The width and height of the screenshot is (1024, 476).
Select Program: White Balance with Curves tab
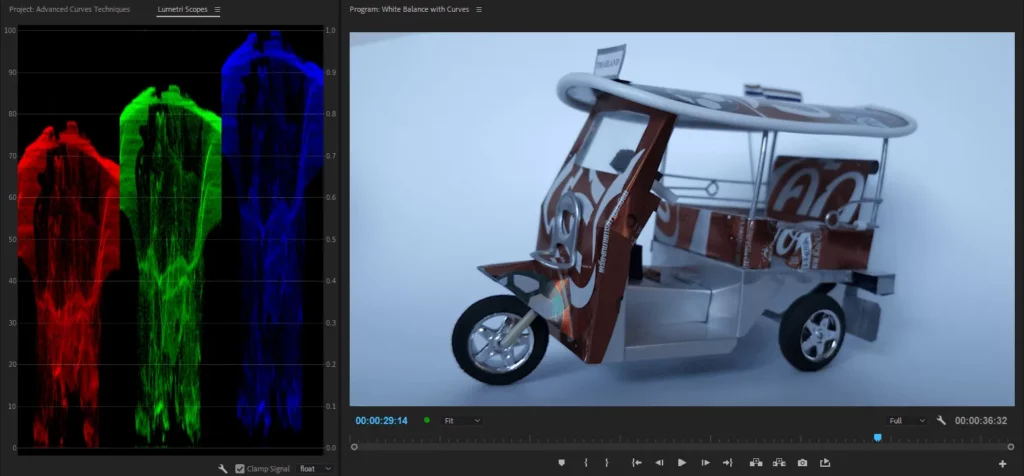pos(409,10)
